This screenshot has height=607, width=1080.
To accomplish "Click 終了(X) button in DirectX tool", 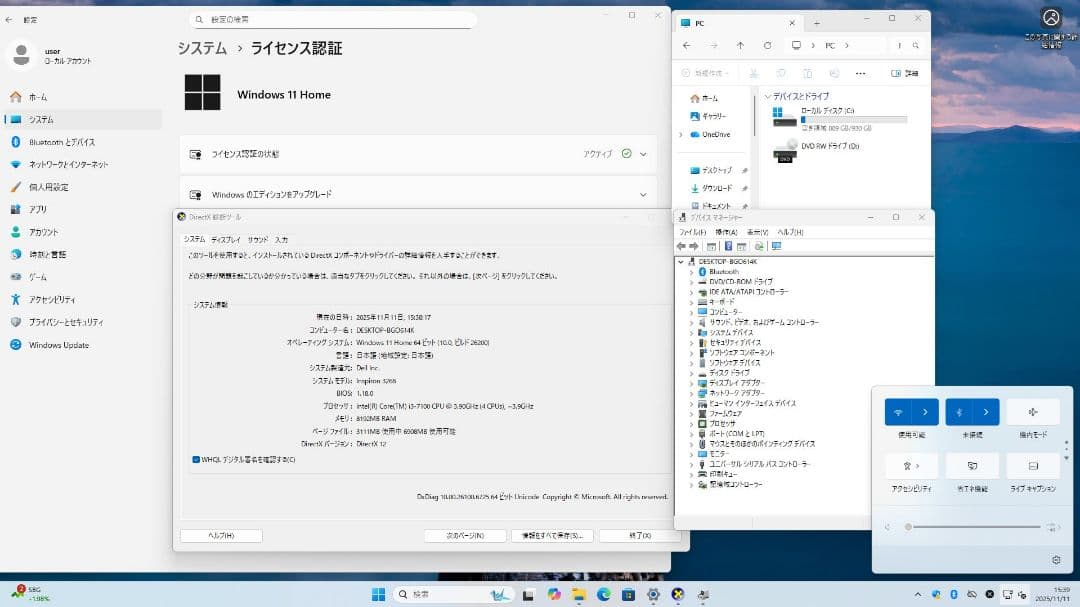I will click(640, 535).
